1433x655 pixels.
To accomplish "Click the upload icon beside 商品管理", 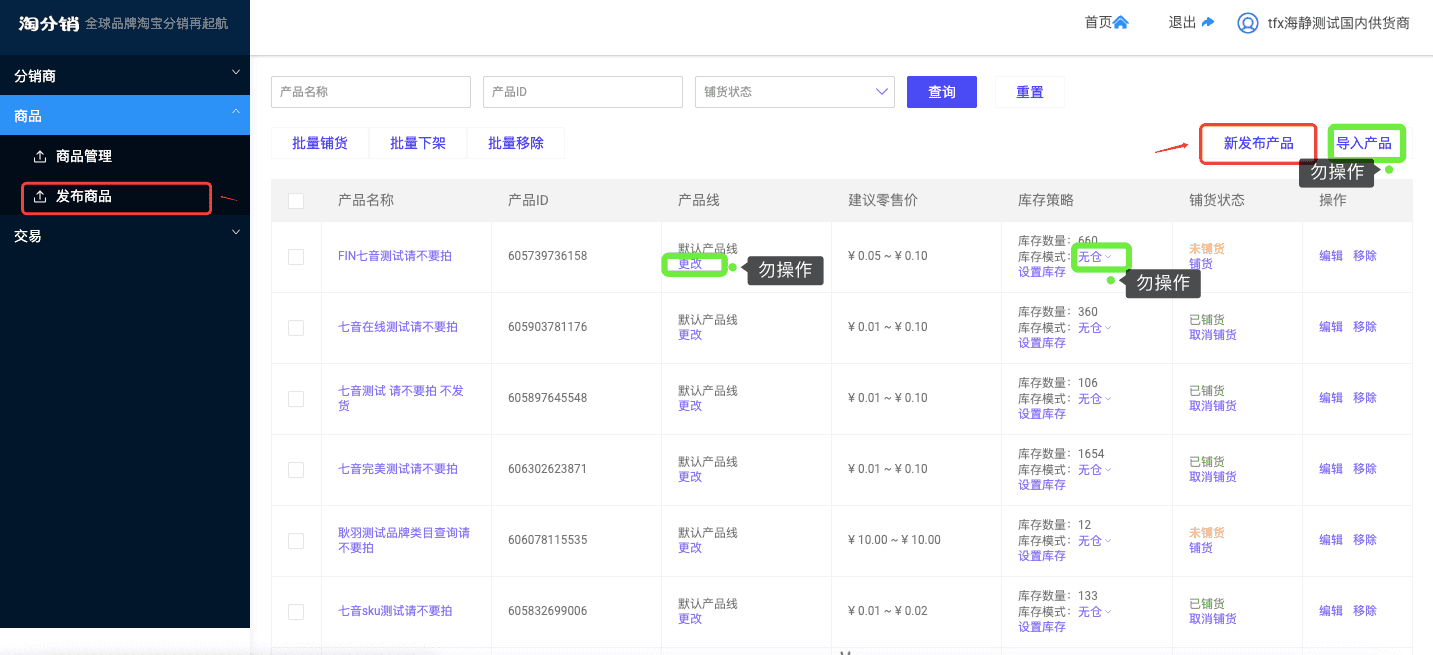I will point(40,157).
